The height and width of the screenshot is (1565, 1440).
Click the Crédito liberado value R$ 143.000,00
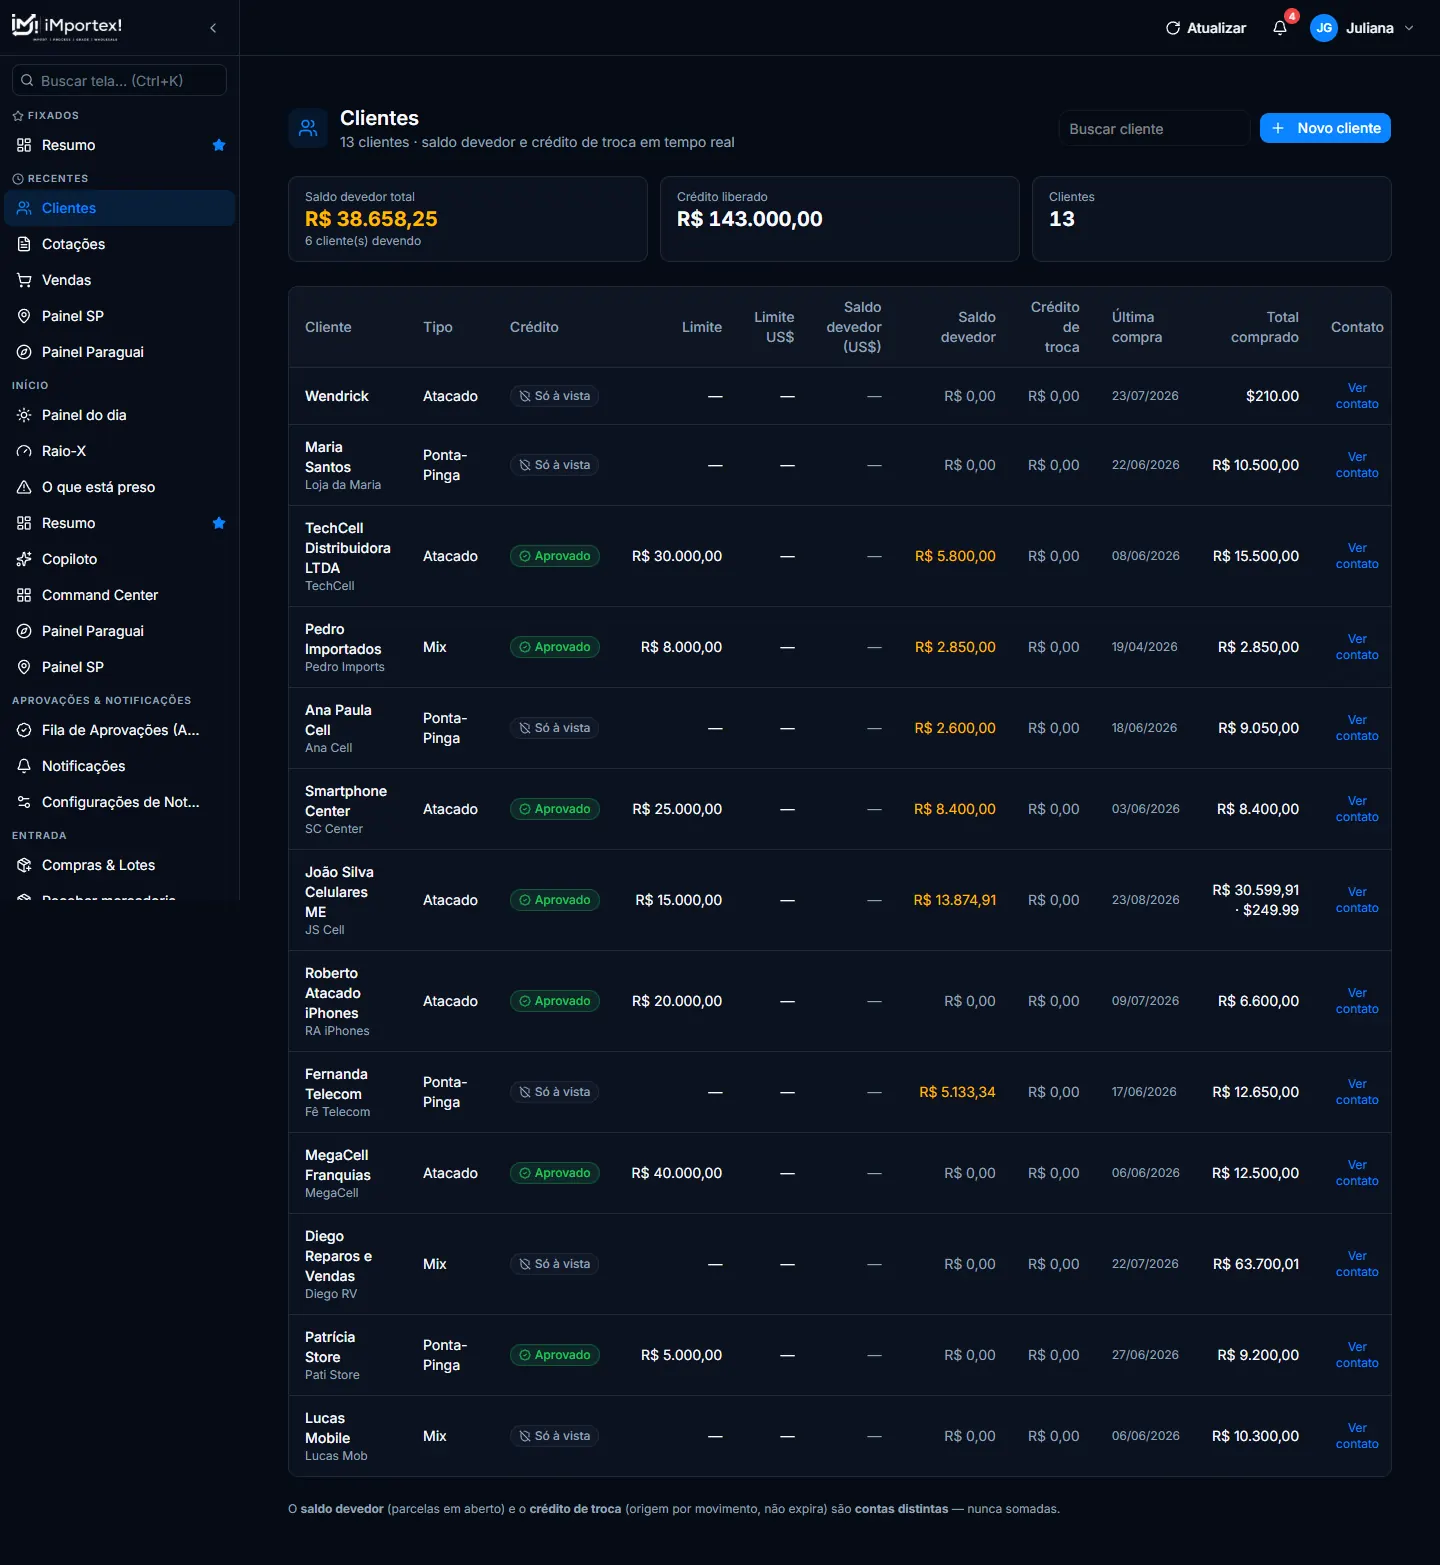click(x=750, y=219)
